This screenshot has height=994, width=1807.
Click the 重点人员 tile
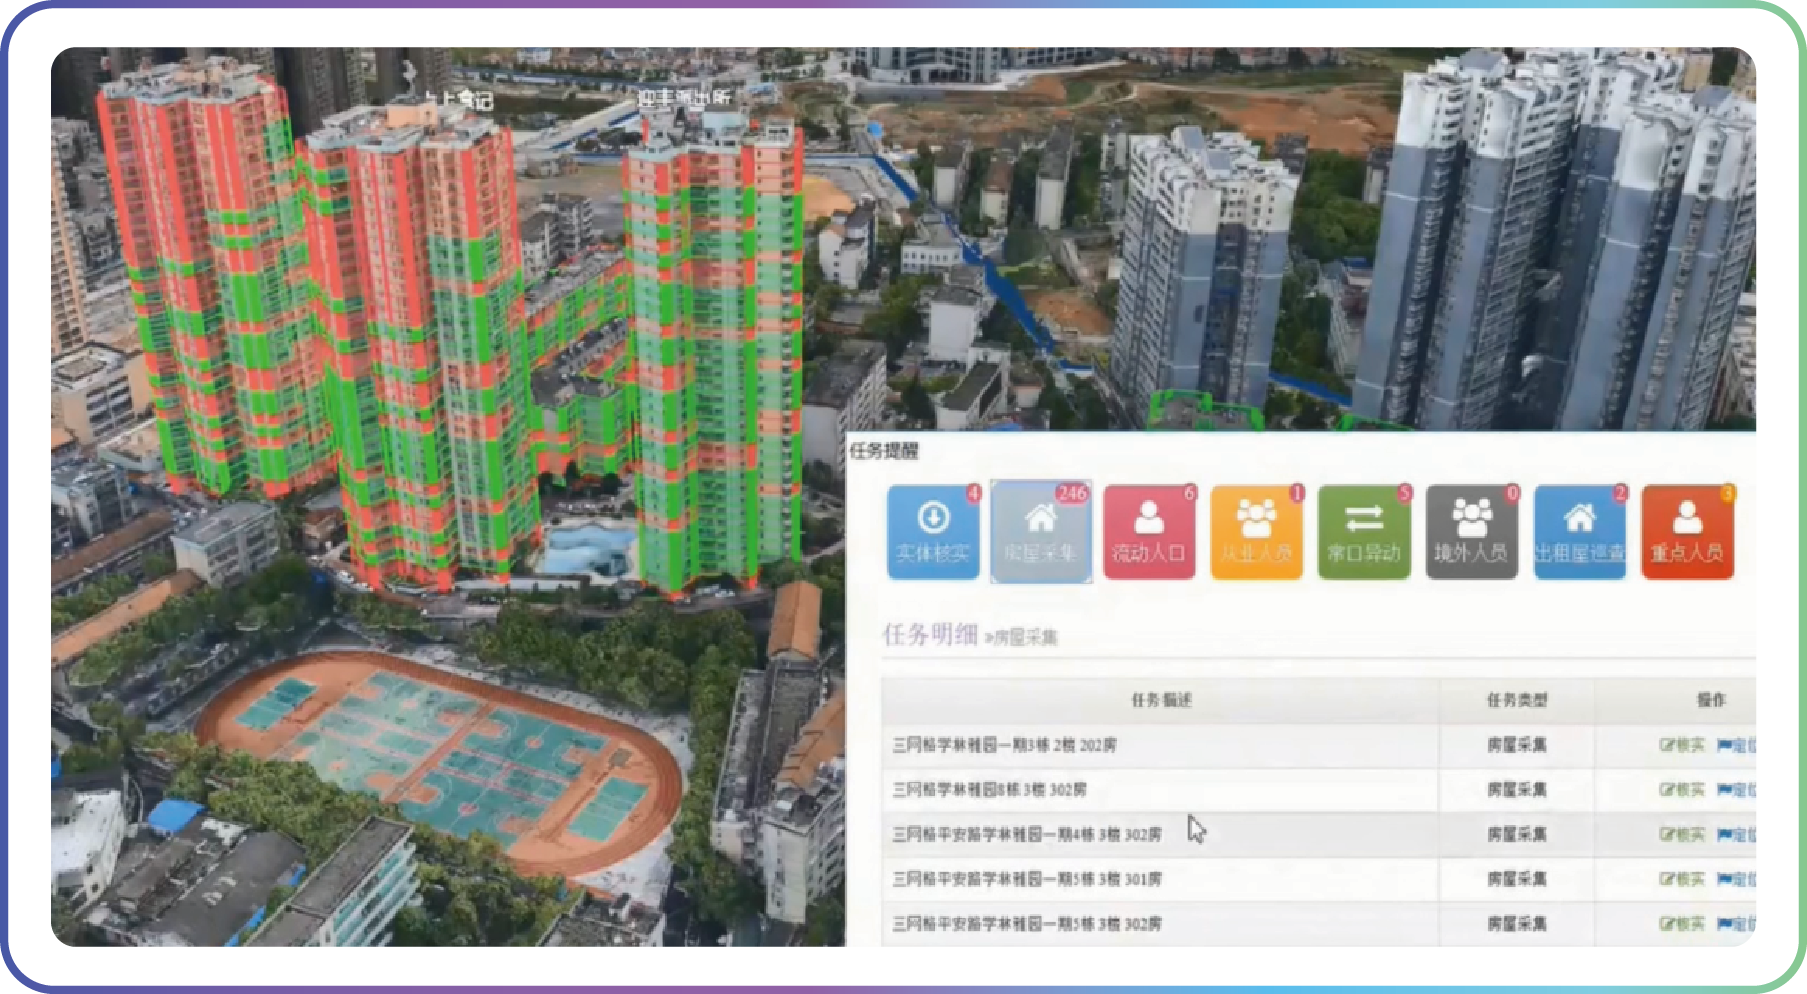(1687, 532)
